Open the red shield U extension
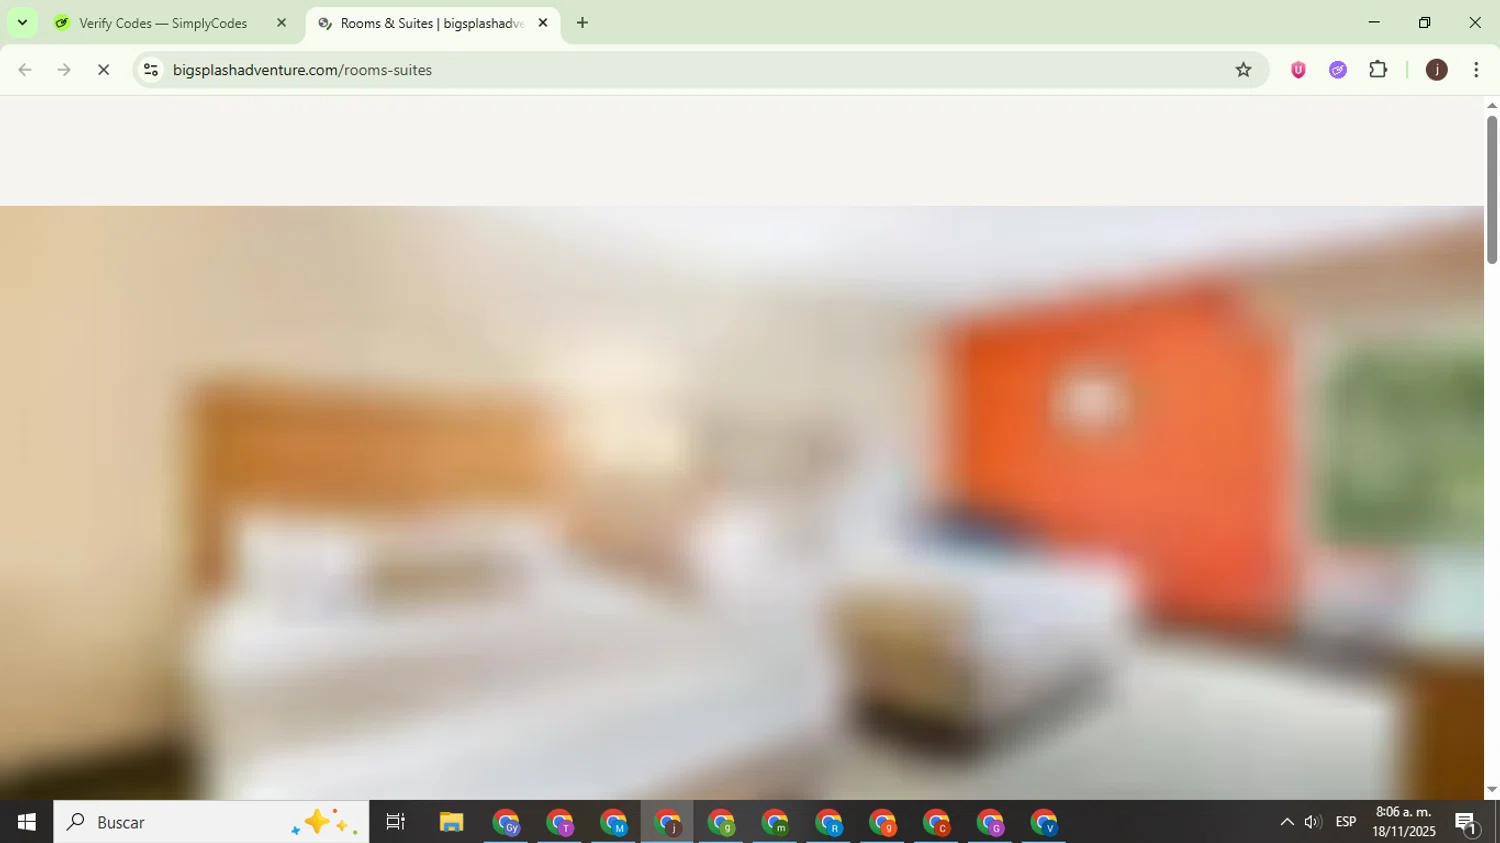Viewport: 1500px width, 843px height. point(1298,70)
